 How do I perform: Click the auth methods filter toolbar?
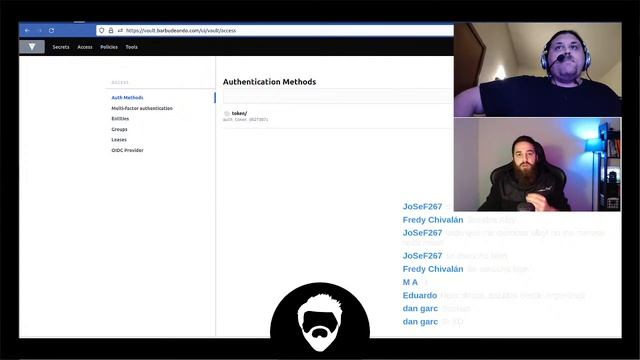338,97
